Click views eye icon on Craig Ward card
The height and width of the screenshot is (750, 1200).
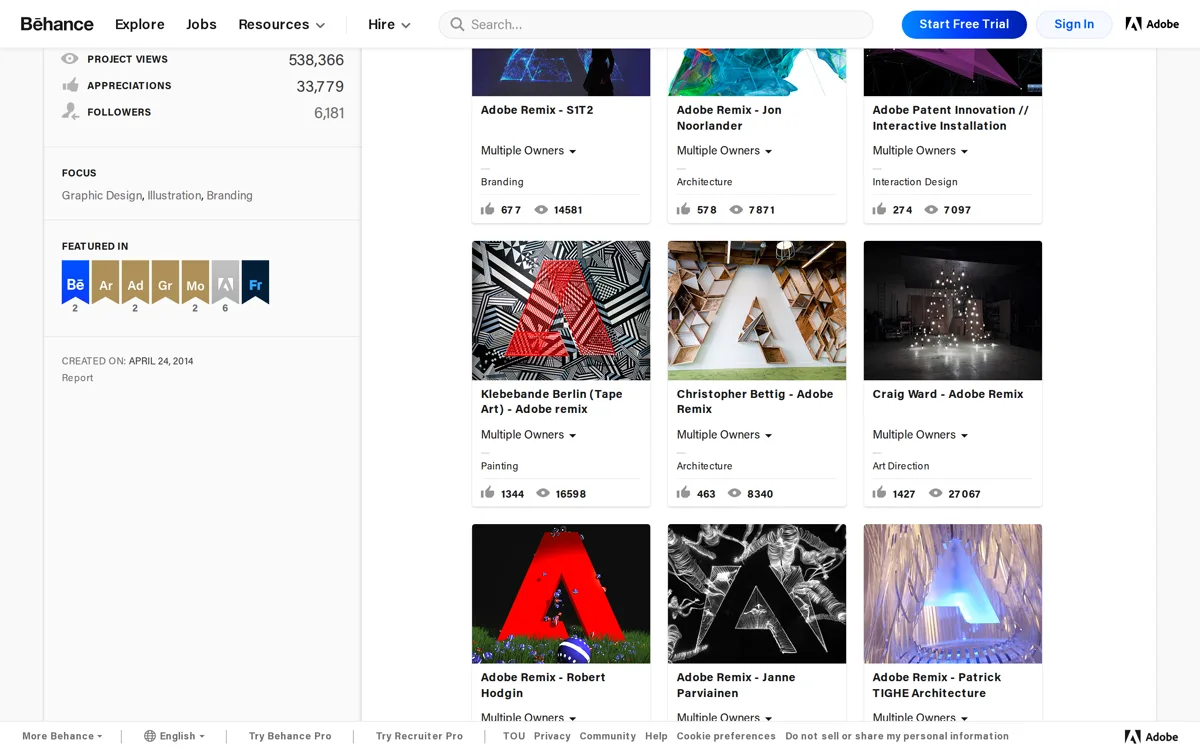click(x=936, y=494)
